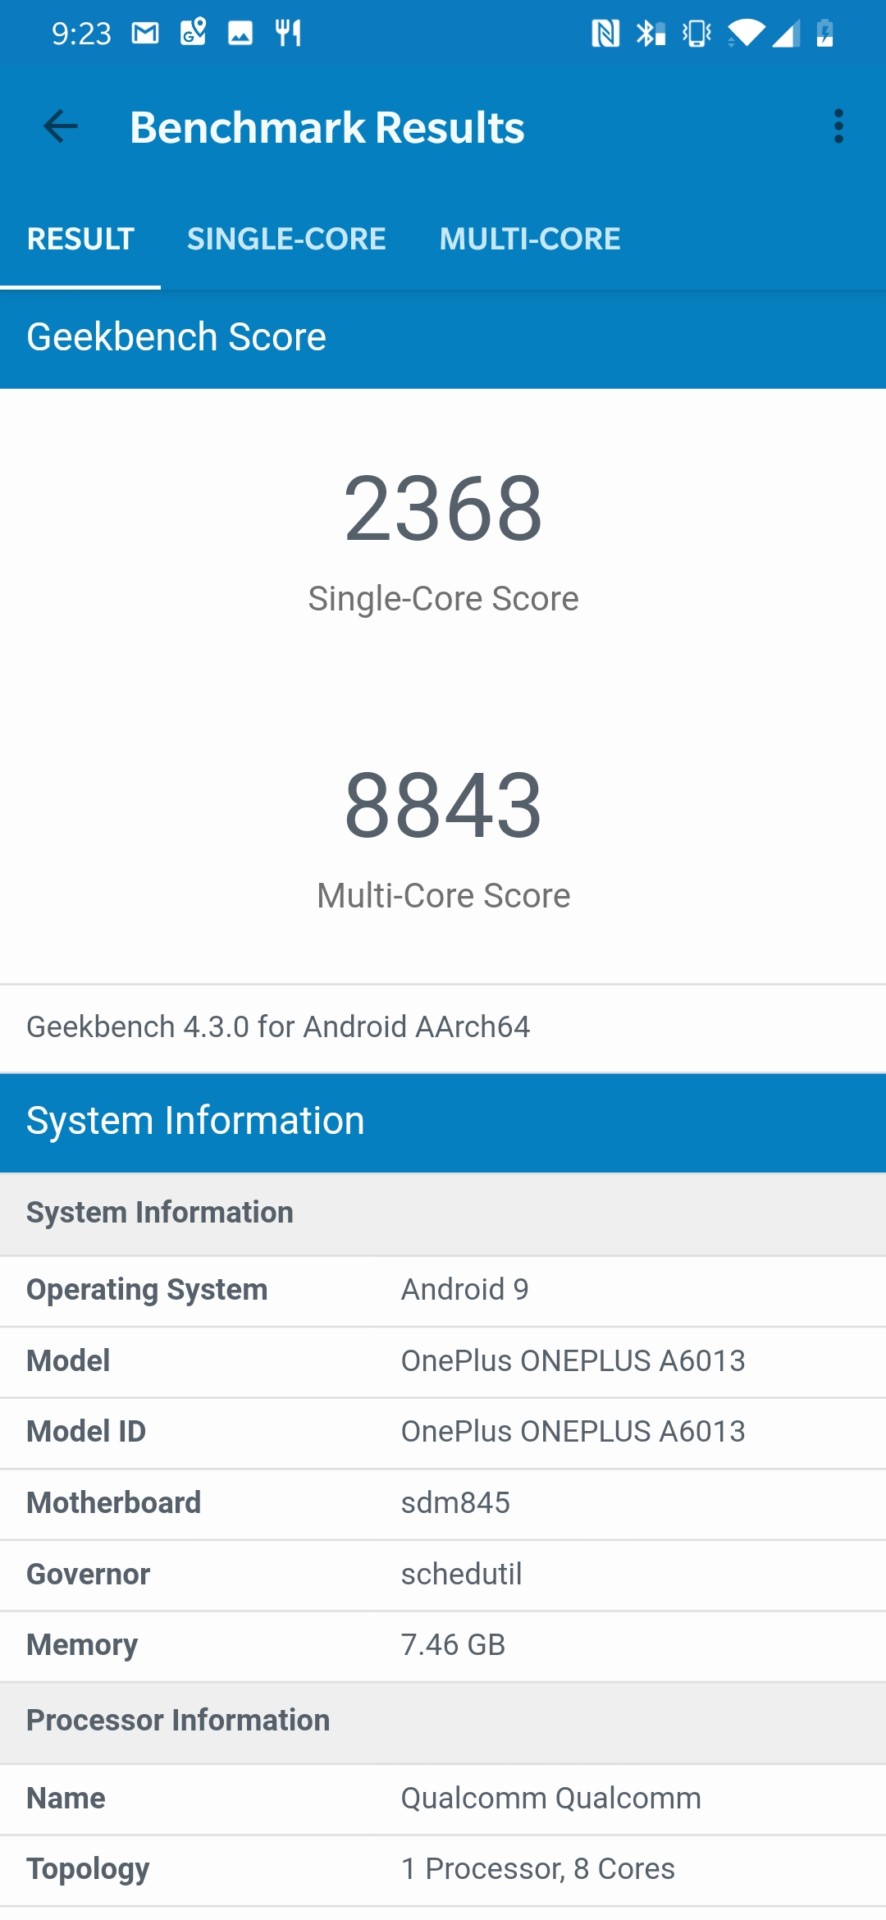This screenshot has height=1920, width=886.
Task: Tap the Geekbench Score header
Action: [176, 338]
